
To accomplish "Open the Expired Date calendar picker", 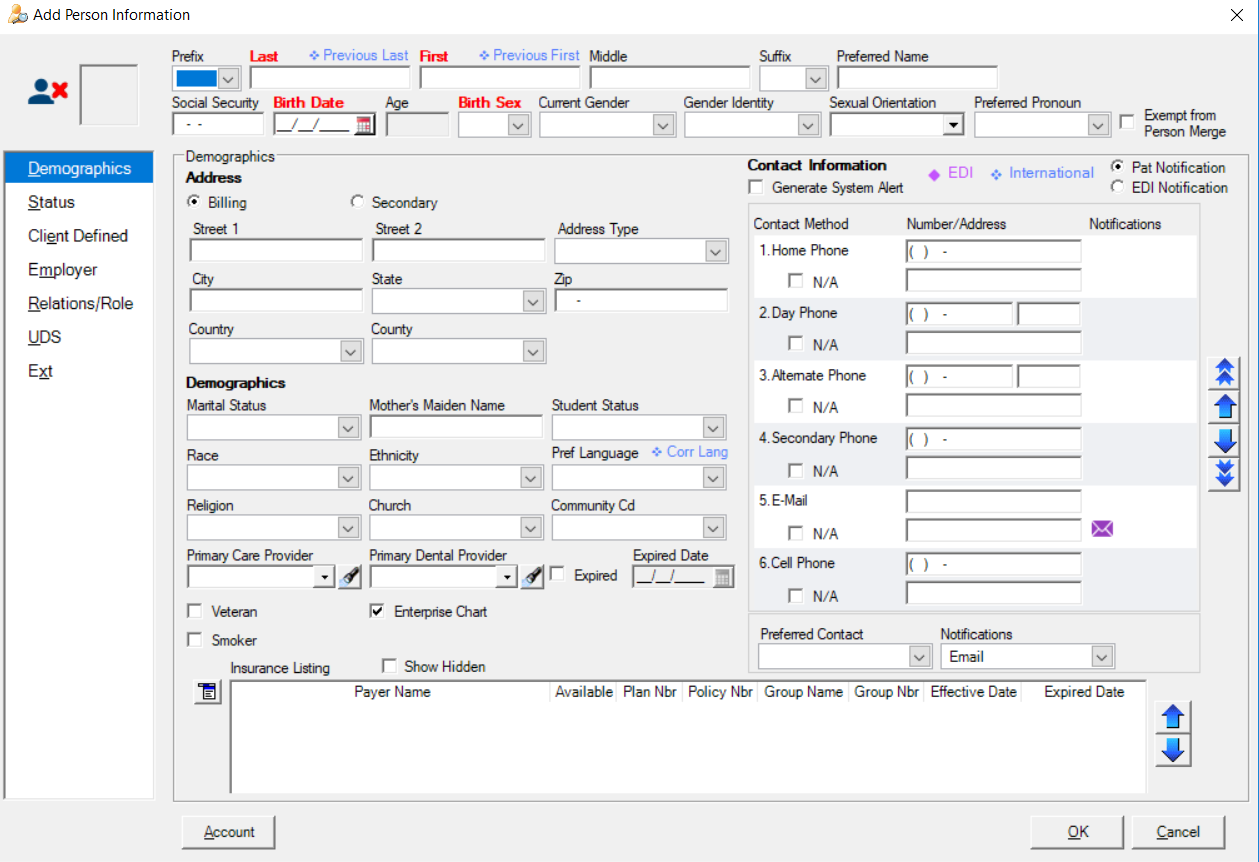I will pos(723,576).
